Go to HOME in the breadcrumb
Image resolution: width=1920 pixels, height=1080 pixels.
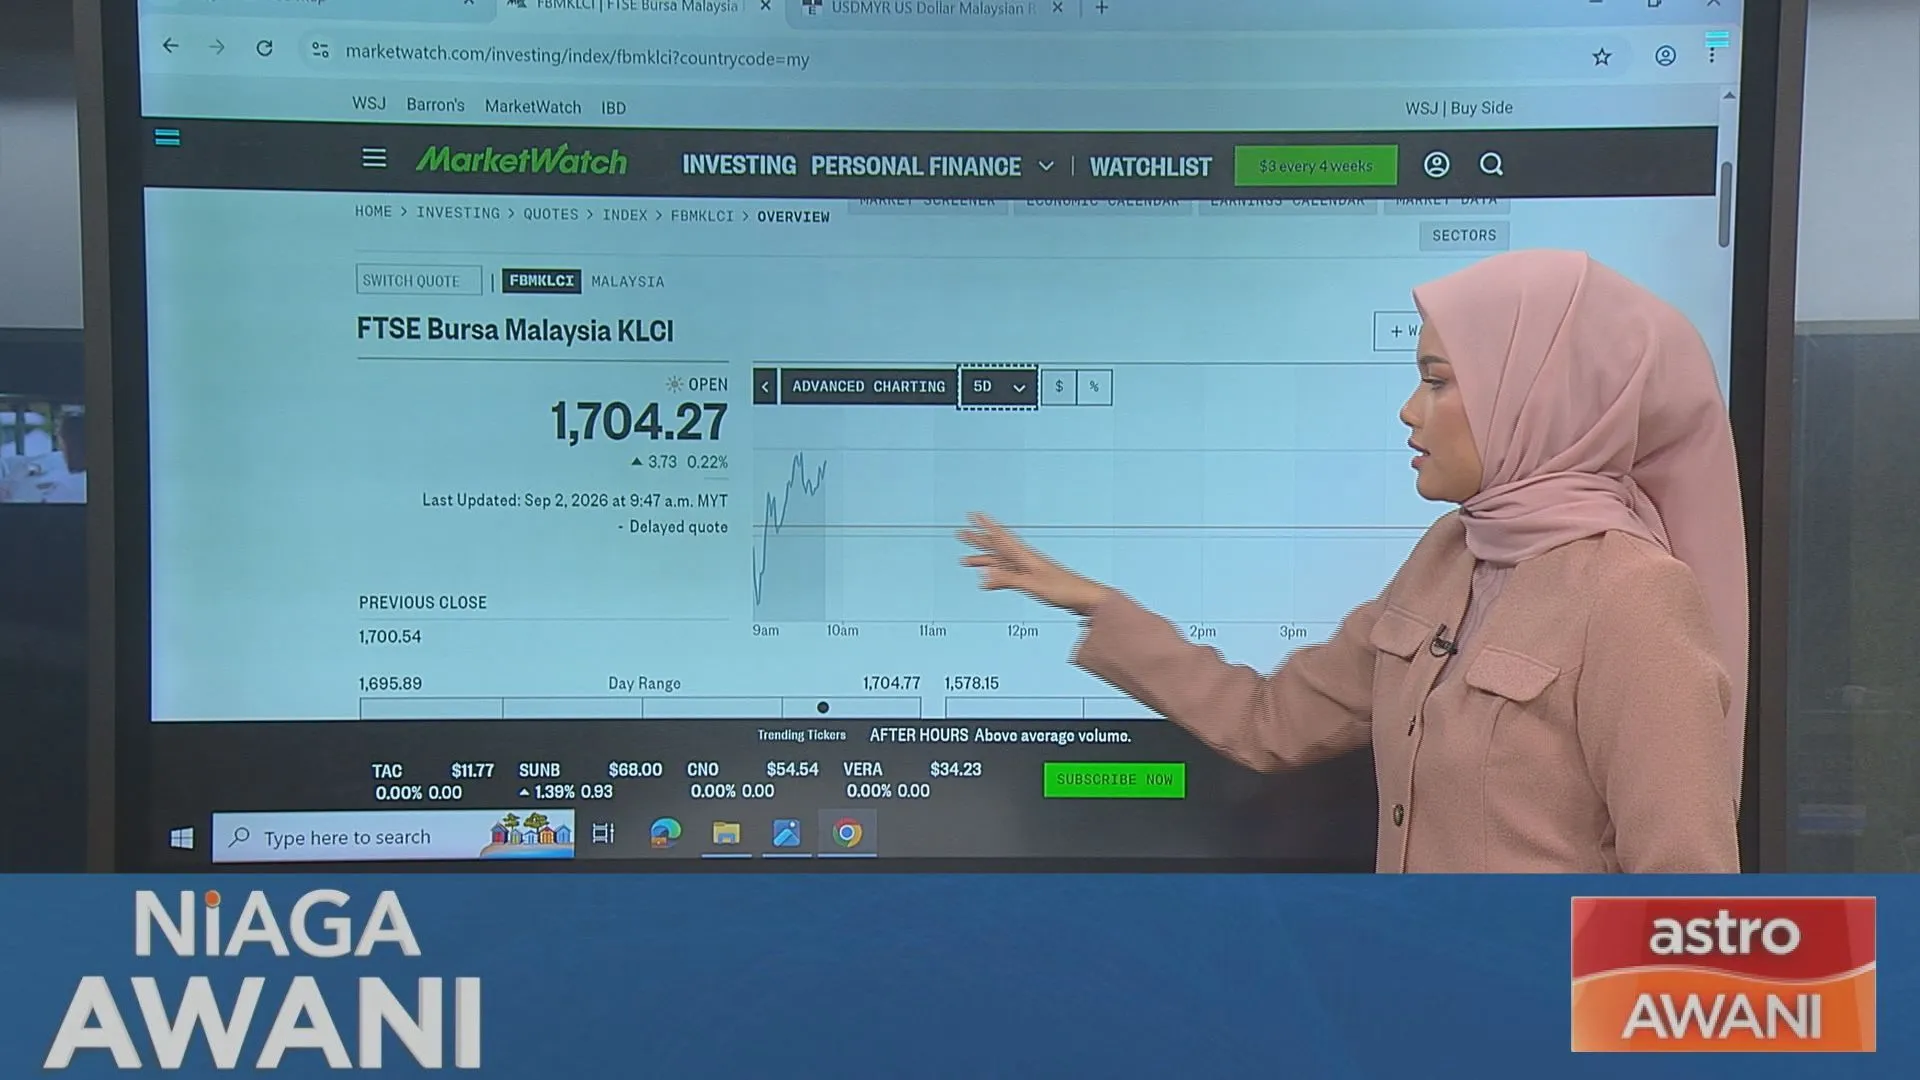[373, 211]
